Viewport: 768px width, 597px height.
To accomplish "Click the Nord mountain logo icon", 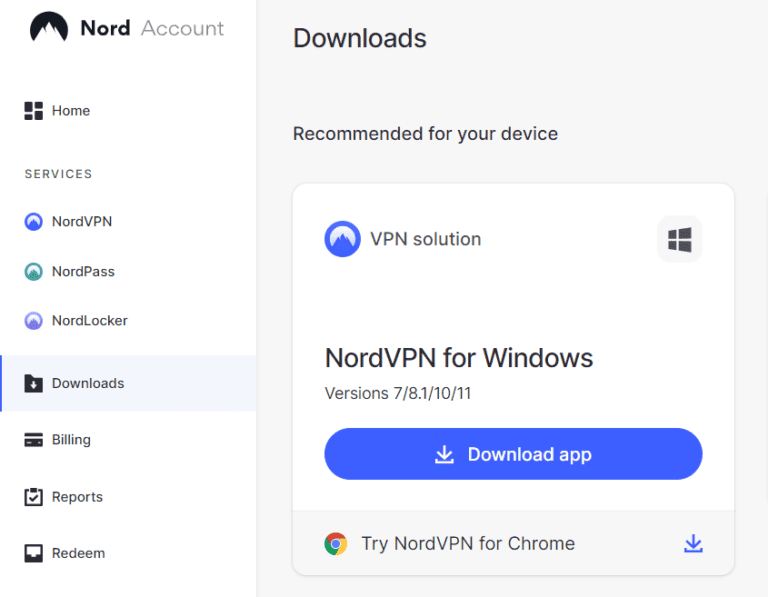I will [x=49, y=28].
